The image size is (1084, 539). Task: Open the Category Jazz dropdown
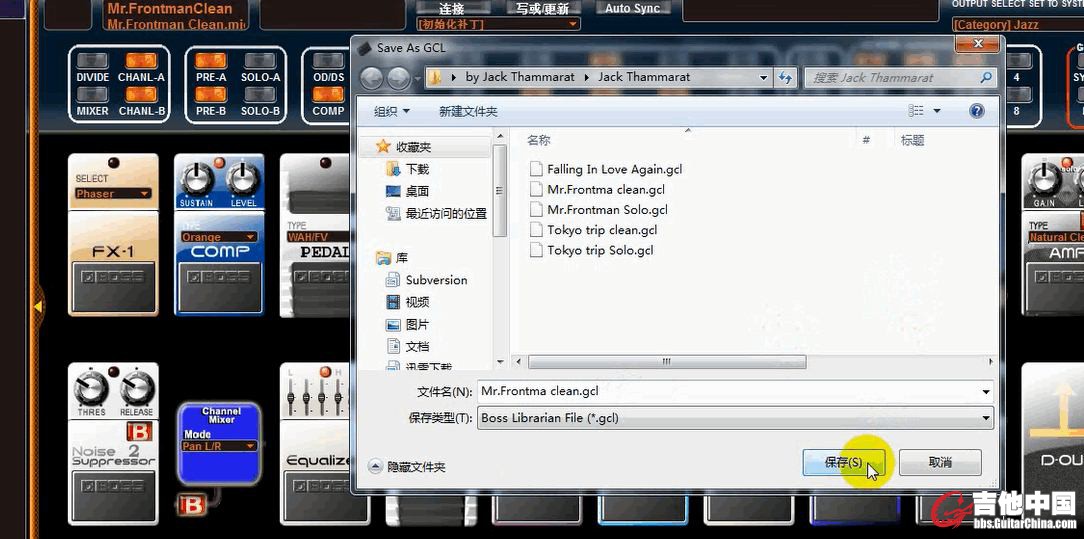[1018, 25]
